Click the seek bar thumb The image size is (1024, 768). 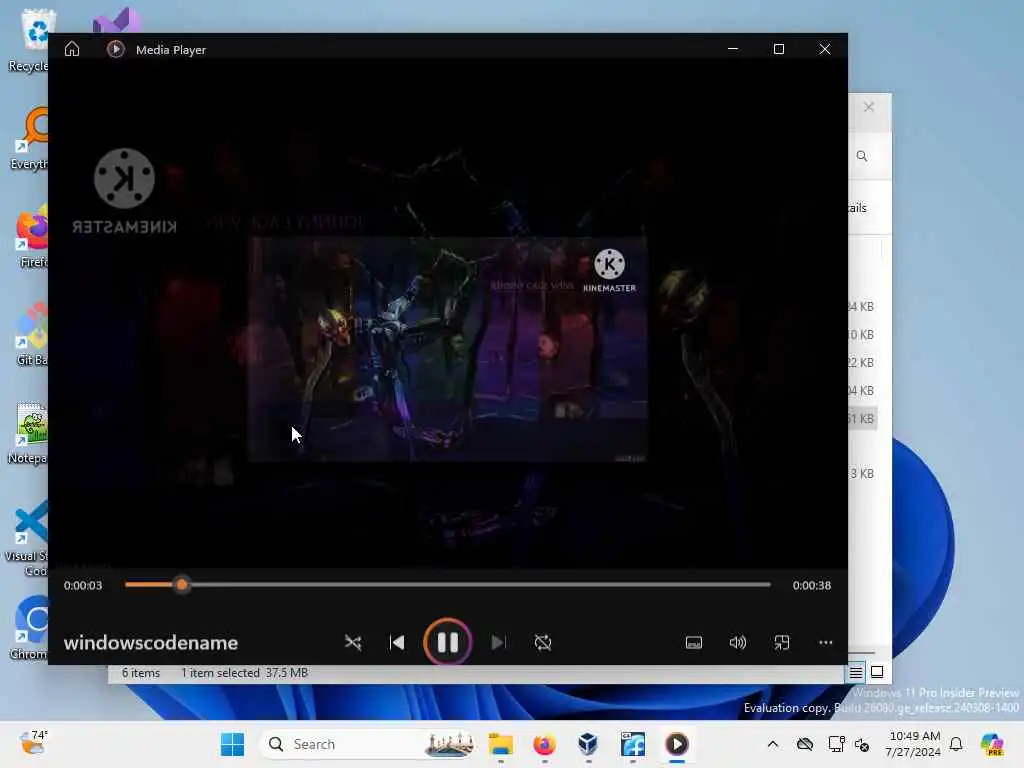point(182,585)
